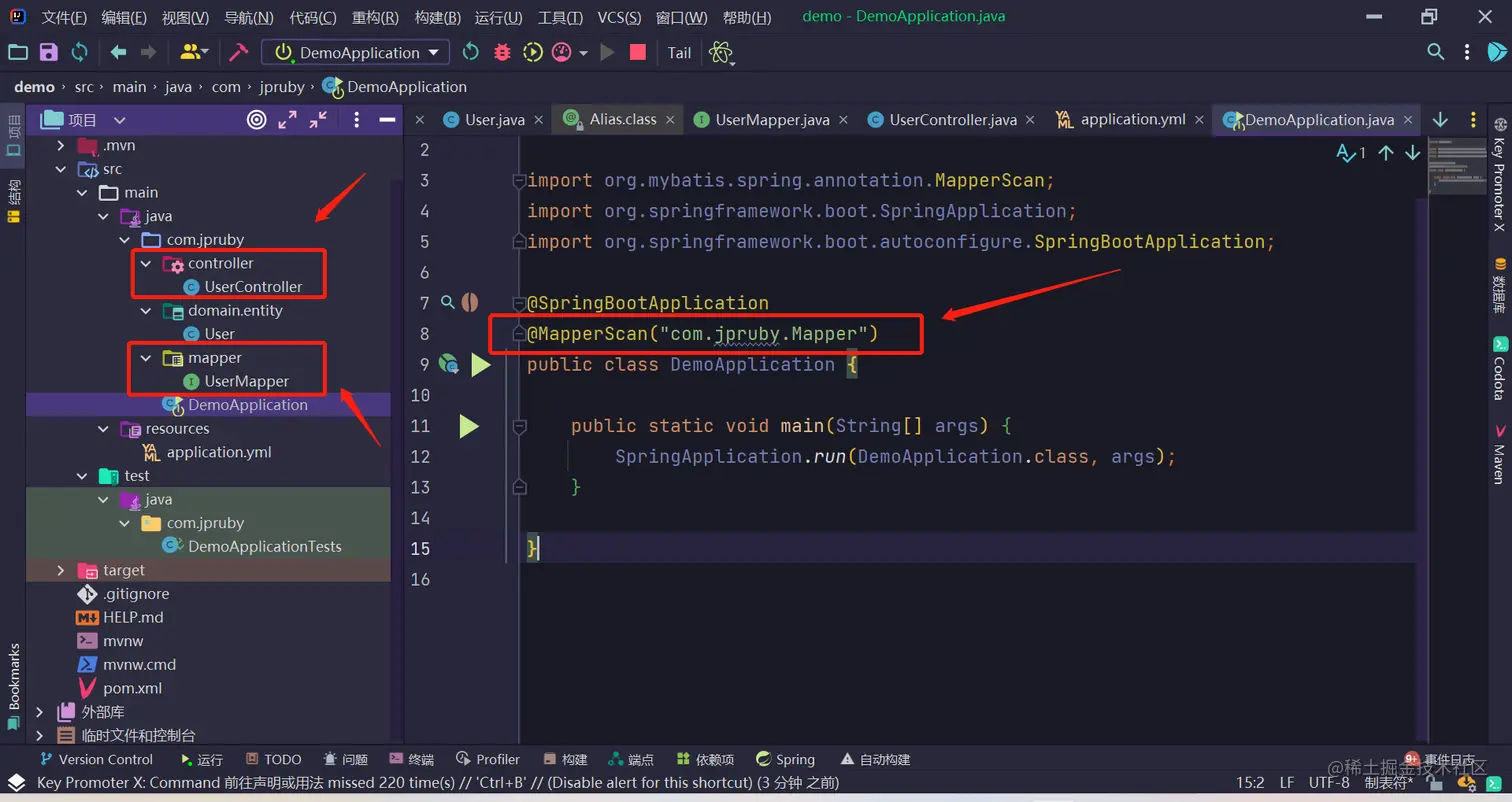Open 终端 (Terminal) tool window
This screenshot has height=802, width=1512.
pos(411,759)
